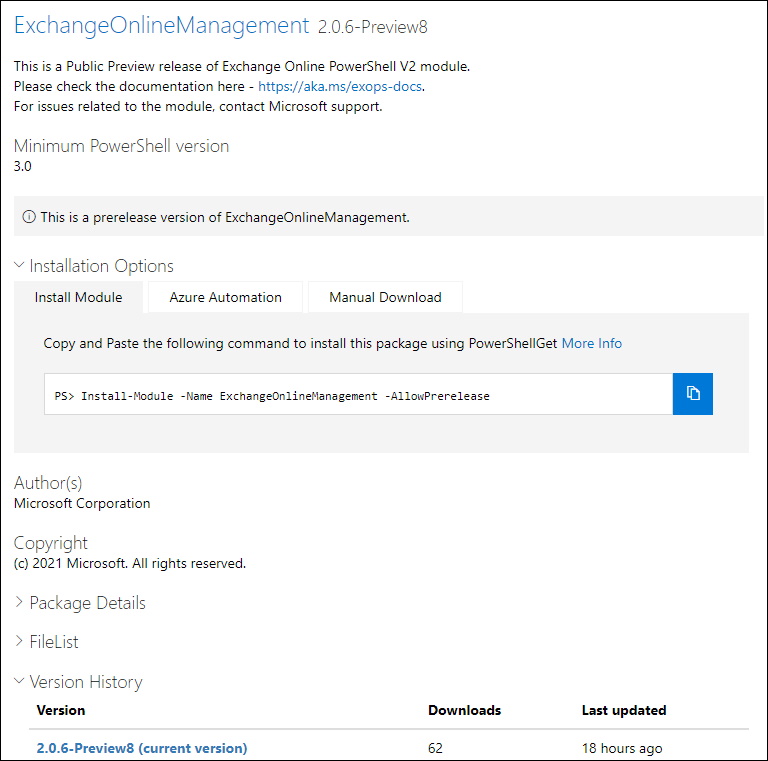Click the Minimum PowerShell version value 3.0
768x761 pixels.
click(x=23, y=166)
